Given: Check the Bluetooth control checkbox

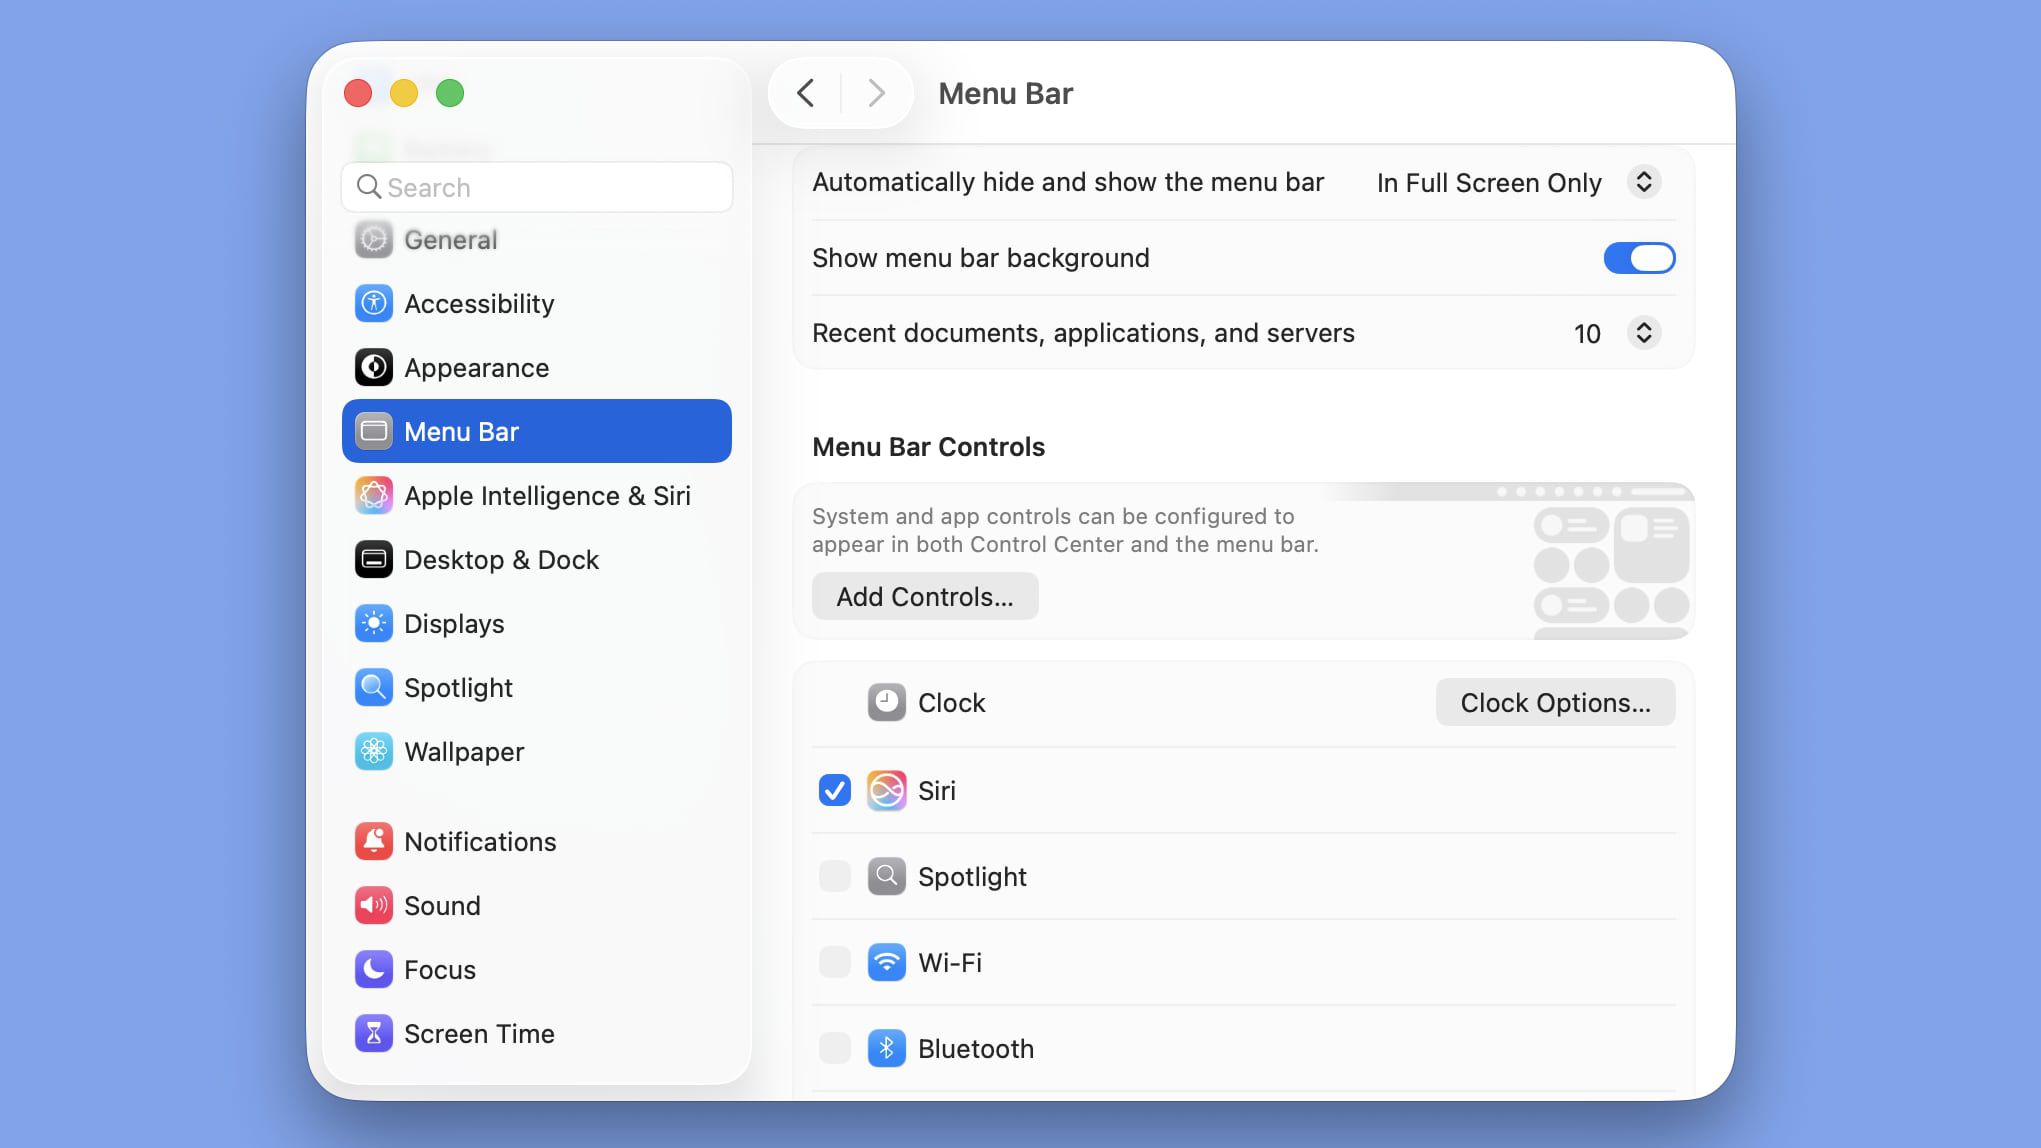Looking at the screenshot, I should [x=833, y=1048].
